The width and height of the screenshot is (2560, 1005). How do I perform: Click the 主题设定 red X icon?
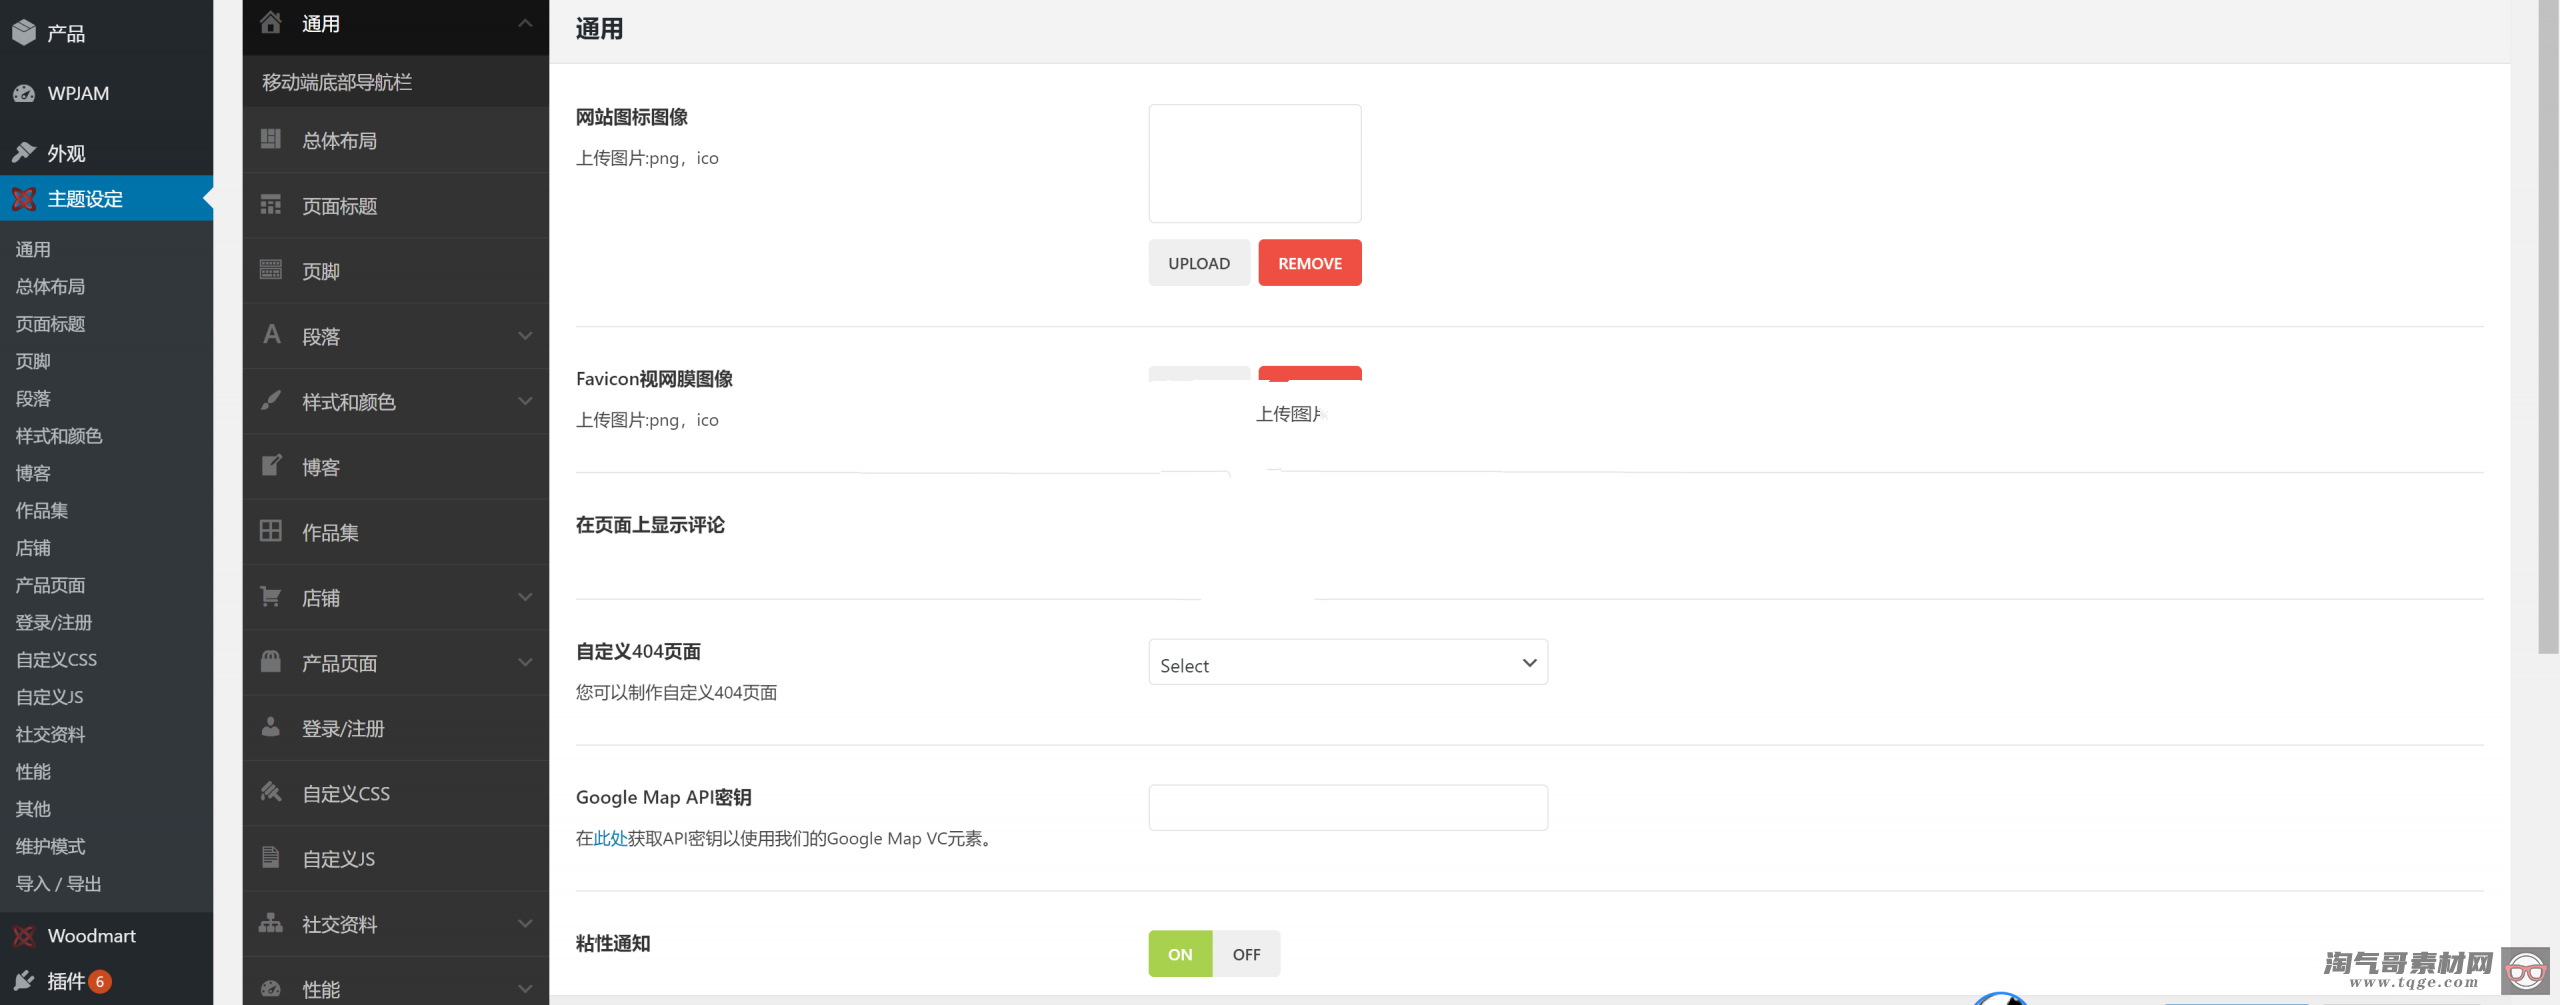(x=24, y=199)
